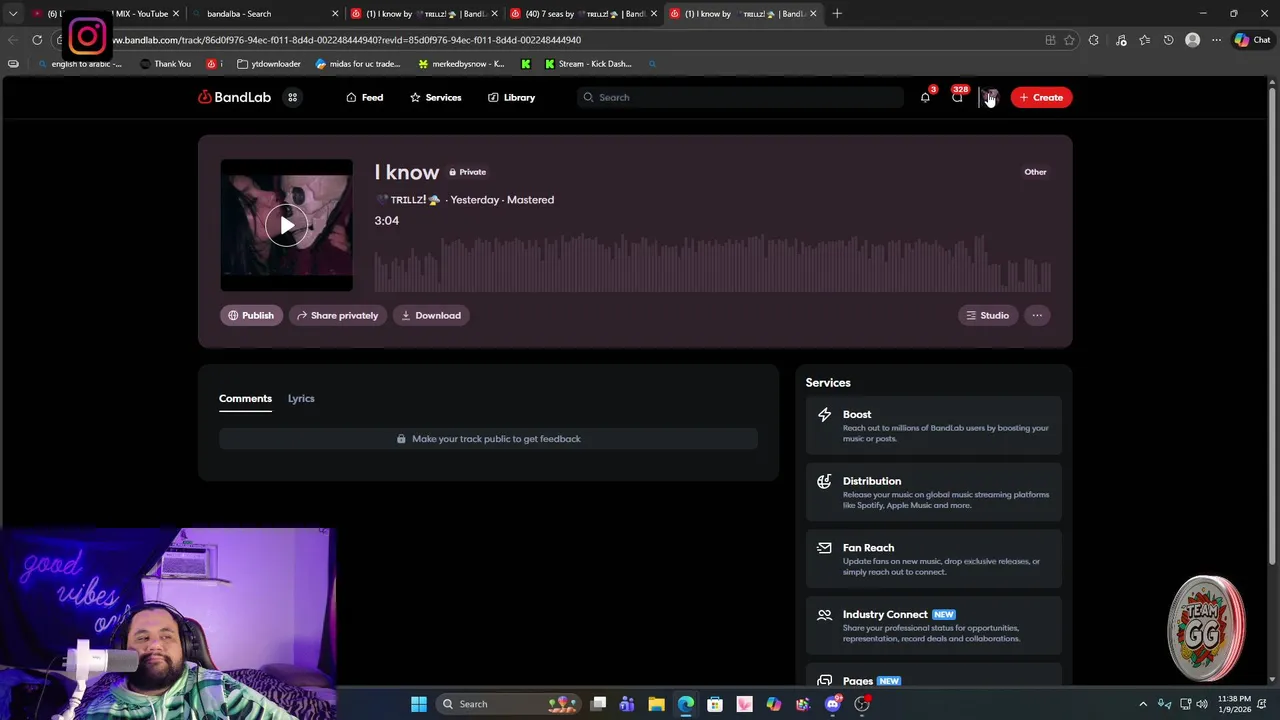Click 'Make your track public' notice
This screenshot has width=1280, height=720.
tap(488, 439)
